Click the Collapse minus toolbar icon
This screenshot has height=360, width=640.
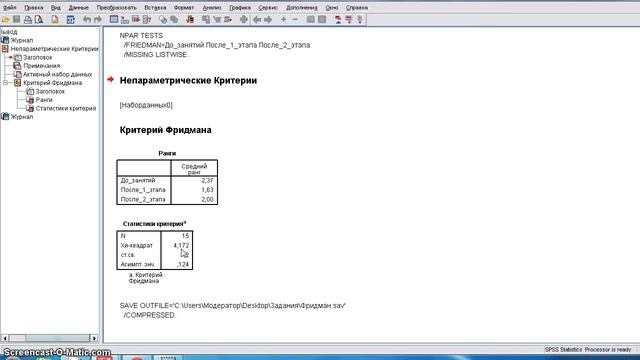pyautogui.click(x=295, y=19)
